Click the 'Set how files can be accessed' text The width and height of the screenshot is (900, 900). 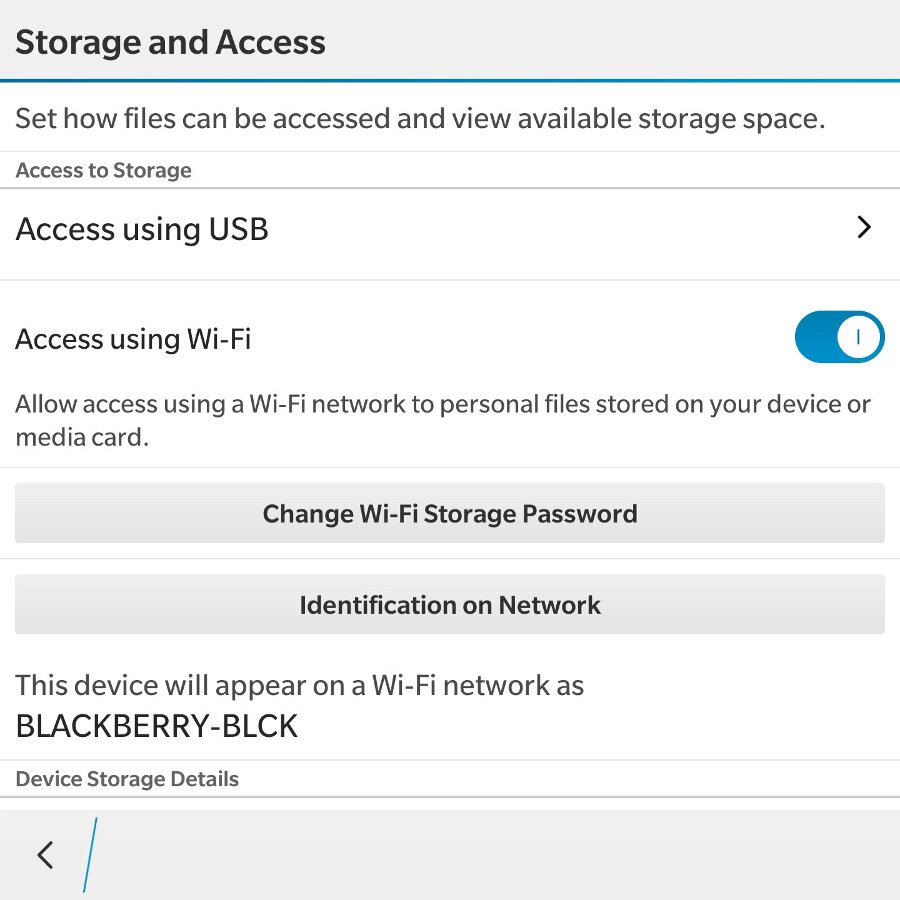coord(420,118)
